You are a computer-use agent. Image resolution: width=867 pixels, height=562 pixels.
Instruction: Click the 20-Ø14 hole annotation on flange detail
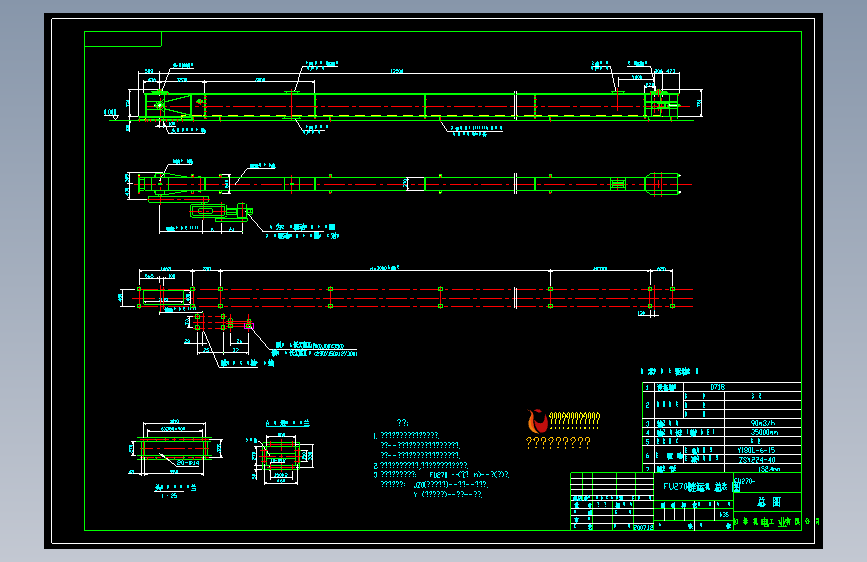(x=188, y=463)
